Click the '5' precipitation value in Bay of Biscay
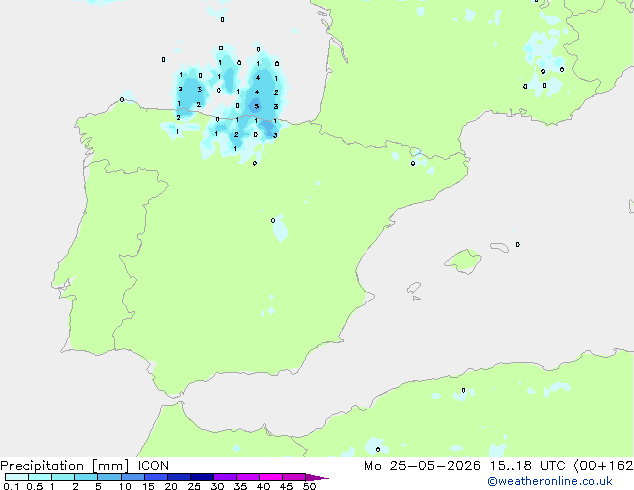The width and height of the screenshot is (634, 490). [x=256, y=107]
